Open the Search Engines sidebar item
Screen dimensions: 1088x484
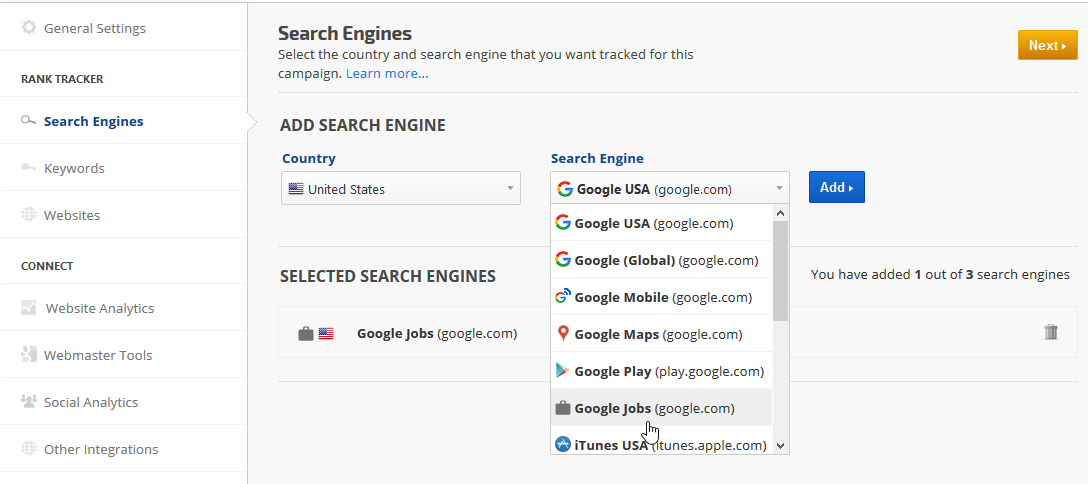point(93,121)
